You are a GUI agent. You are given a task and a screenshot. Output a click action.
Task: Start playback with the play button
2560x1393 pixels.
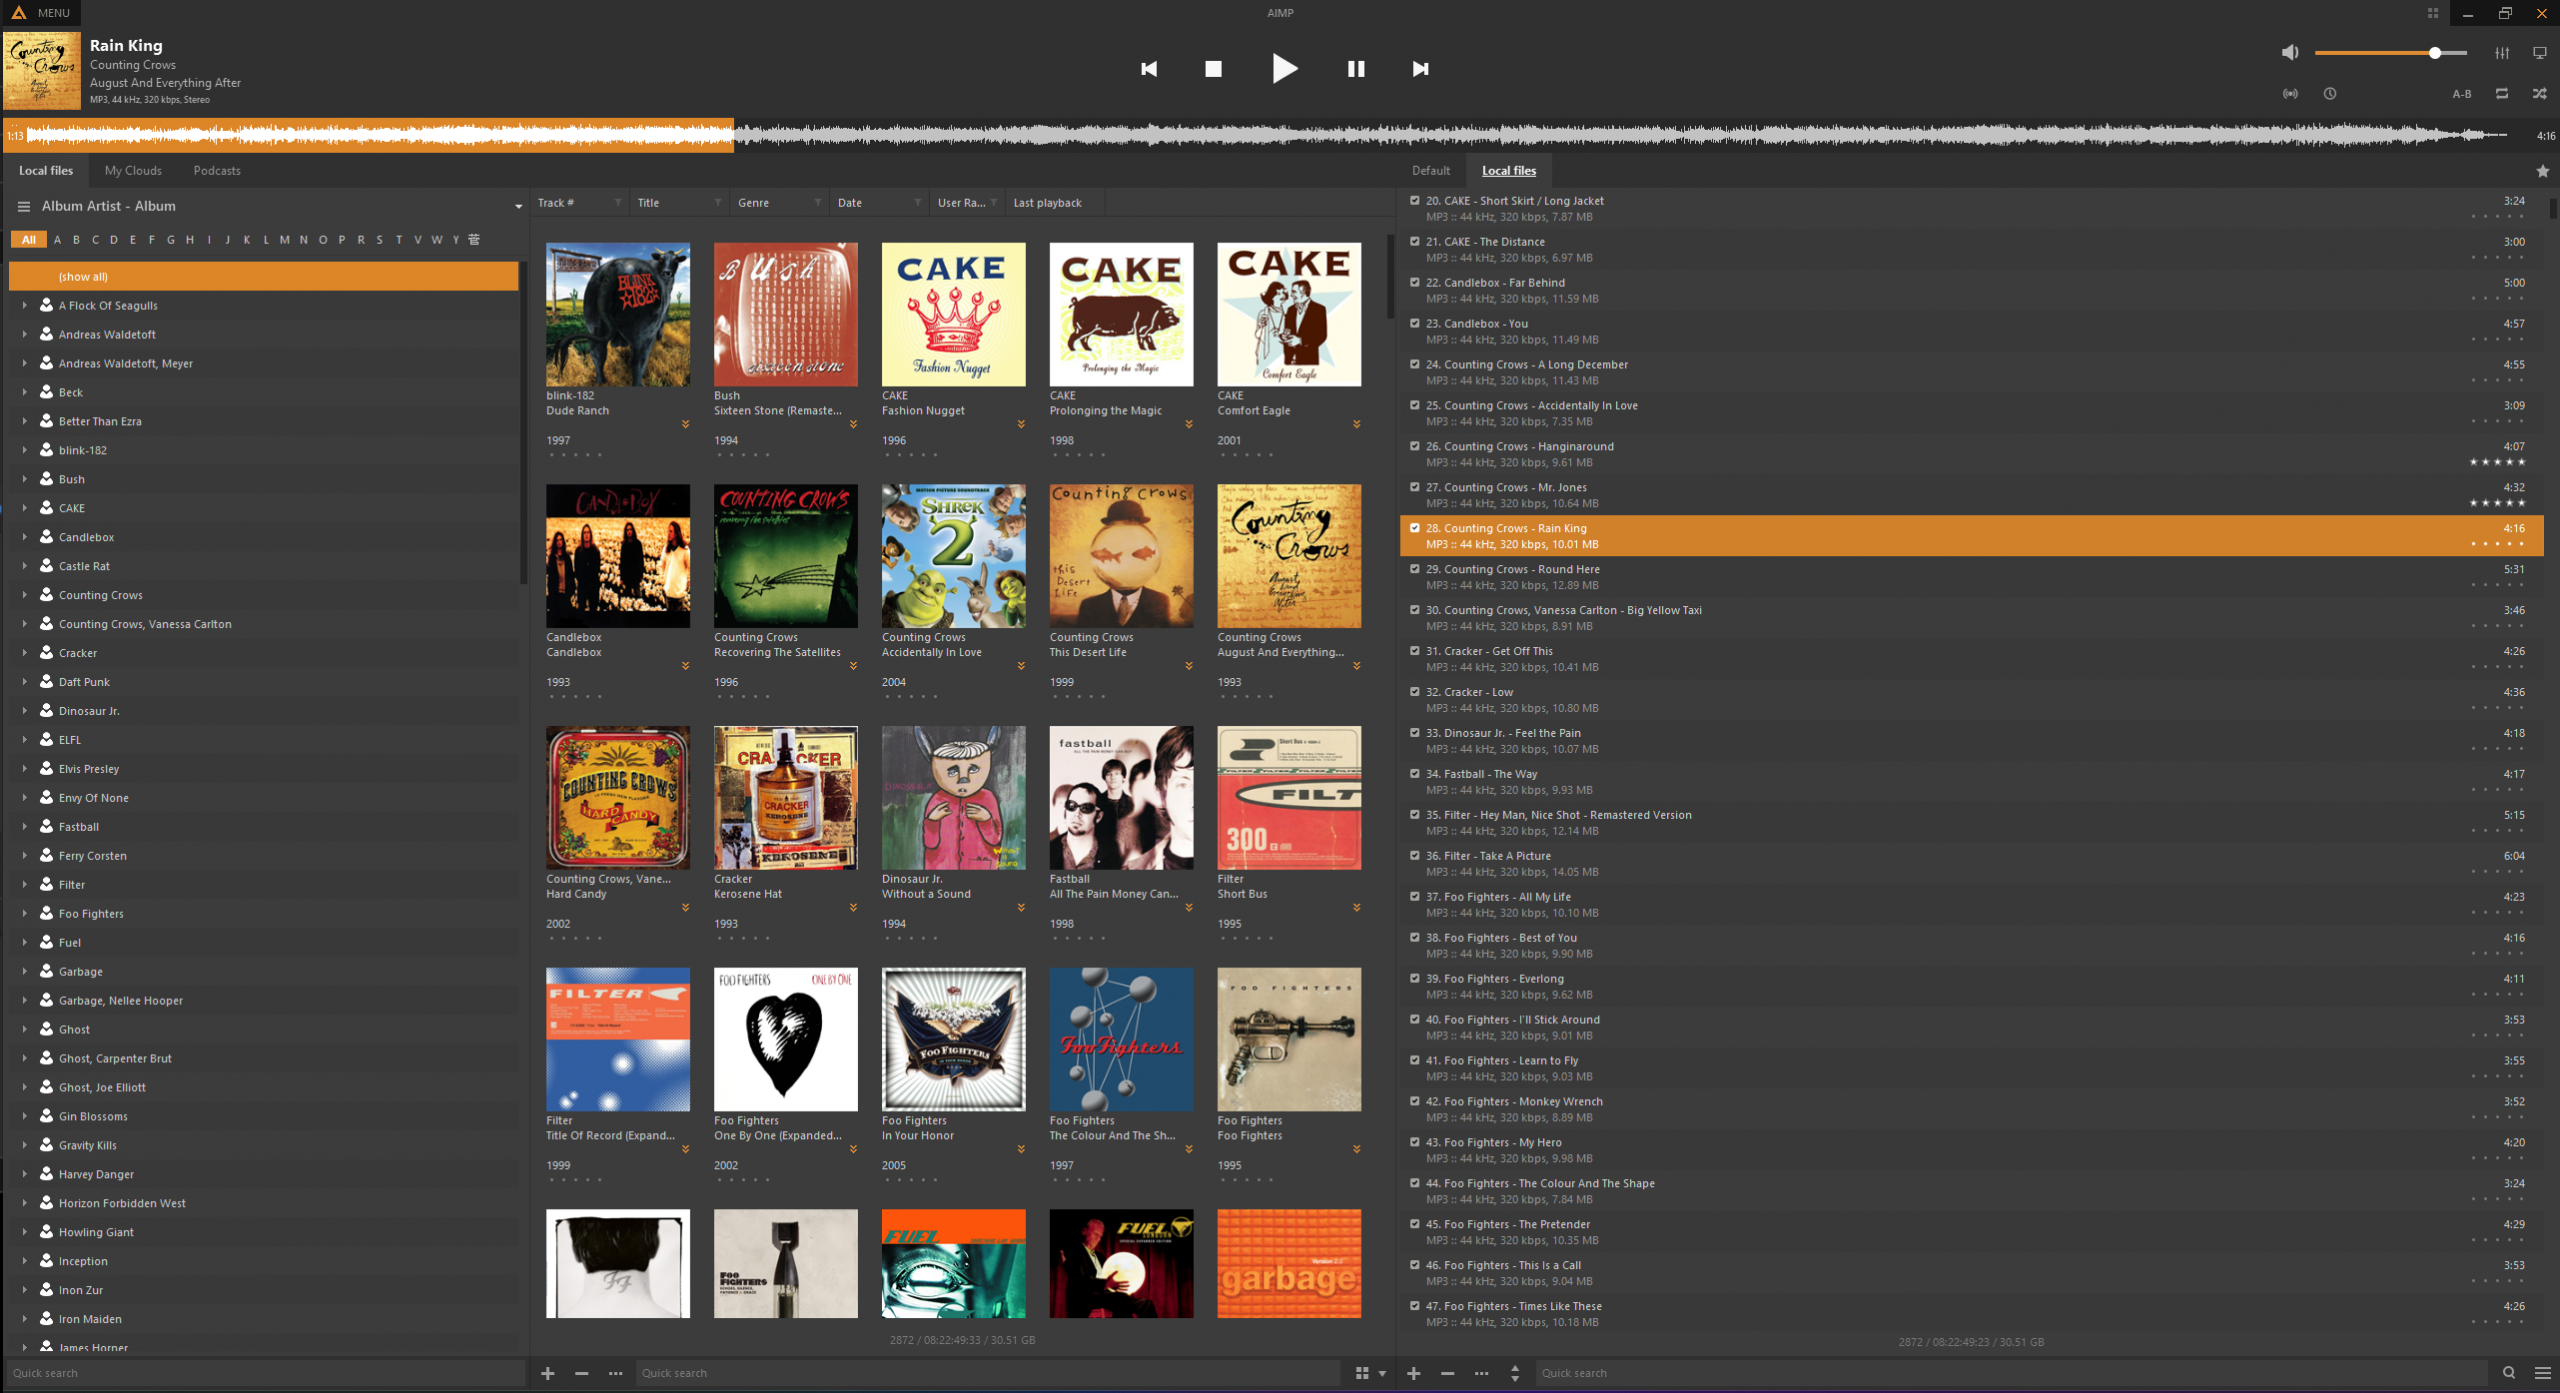coord(1285,69)
